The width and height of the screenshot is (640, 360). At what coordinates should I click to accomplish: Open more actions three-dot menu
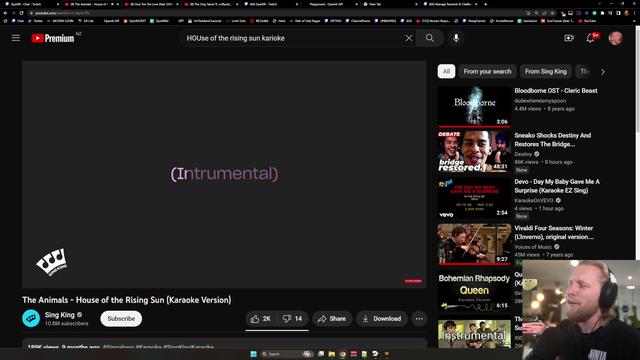(419, 319)
